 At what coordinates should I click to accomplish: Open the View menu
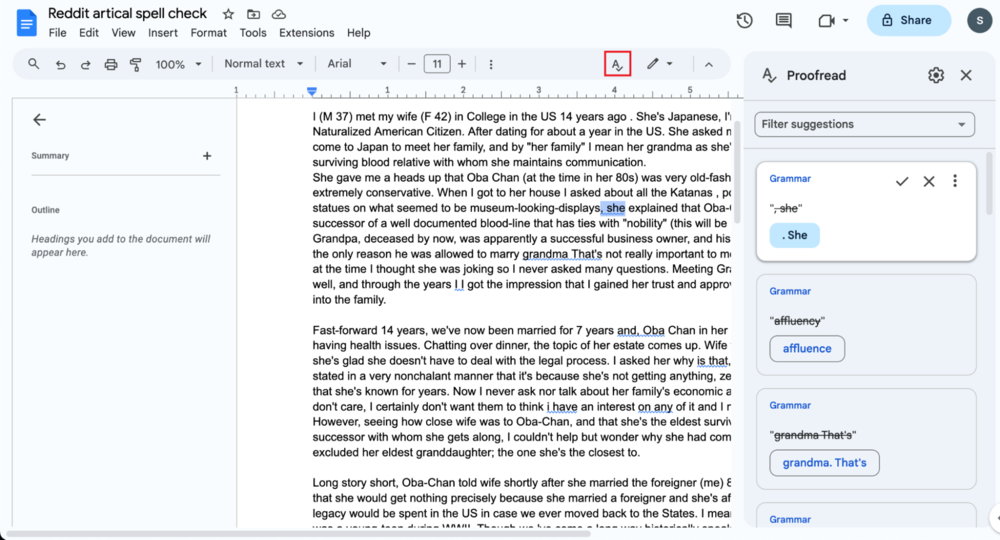click(x=123, y=33)
